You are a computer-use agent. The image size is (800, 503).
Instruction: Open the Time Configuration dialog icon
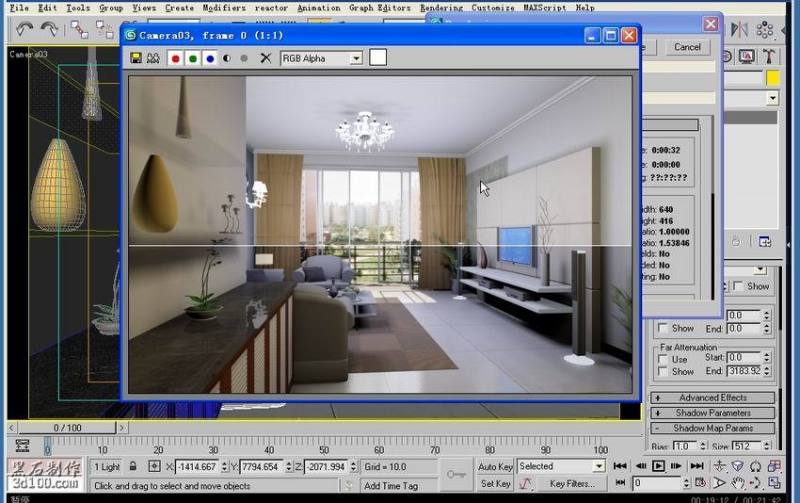point(701,482)
